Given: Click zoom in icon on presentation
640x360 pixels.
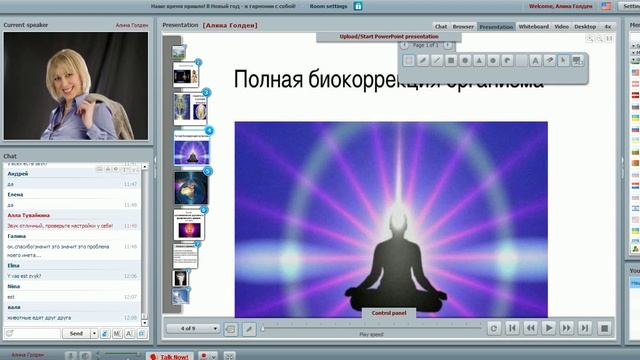Looking at the screenshot, I should [x=590, y=38].
